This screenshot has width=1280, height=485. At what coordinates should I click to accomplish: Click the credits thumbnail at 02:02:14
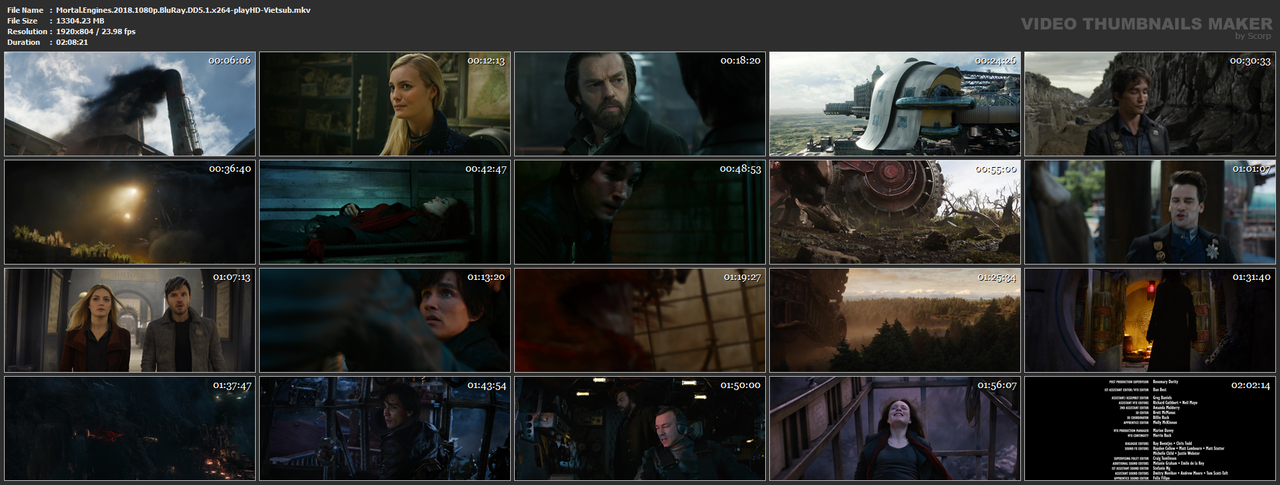click(x=1150, y=427)
